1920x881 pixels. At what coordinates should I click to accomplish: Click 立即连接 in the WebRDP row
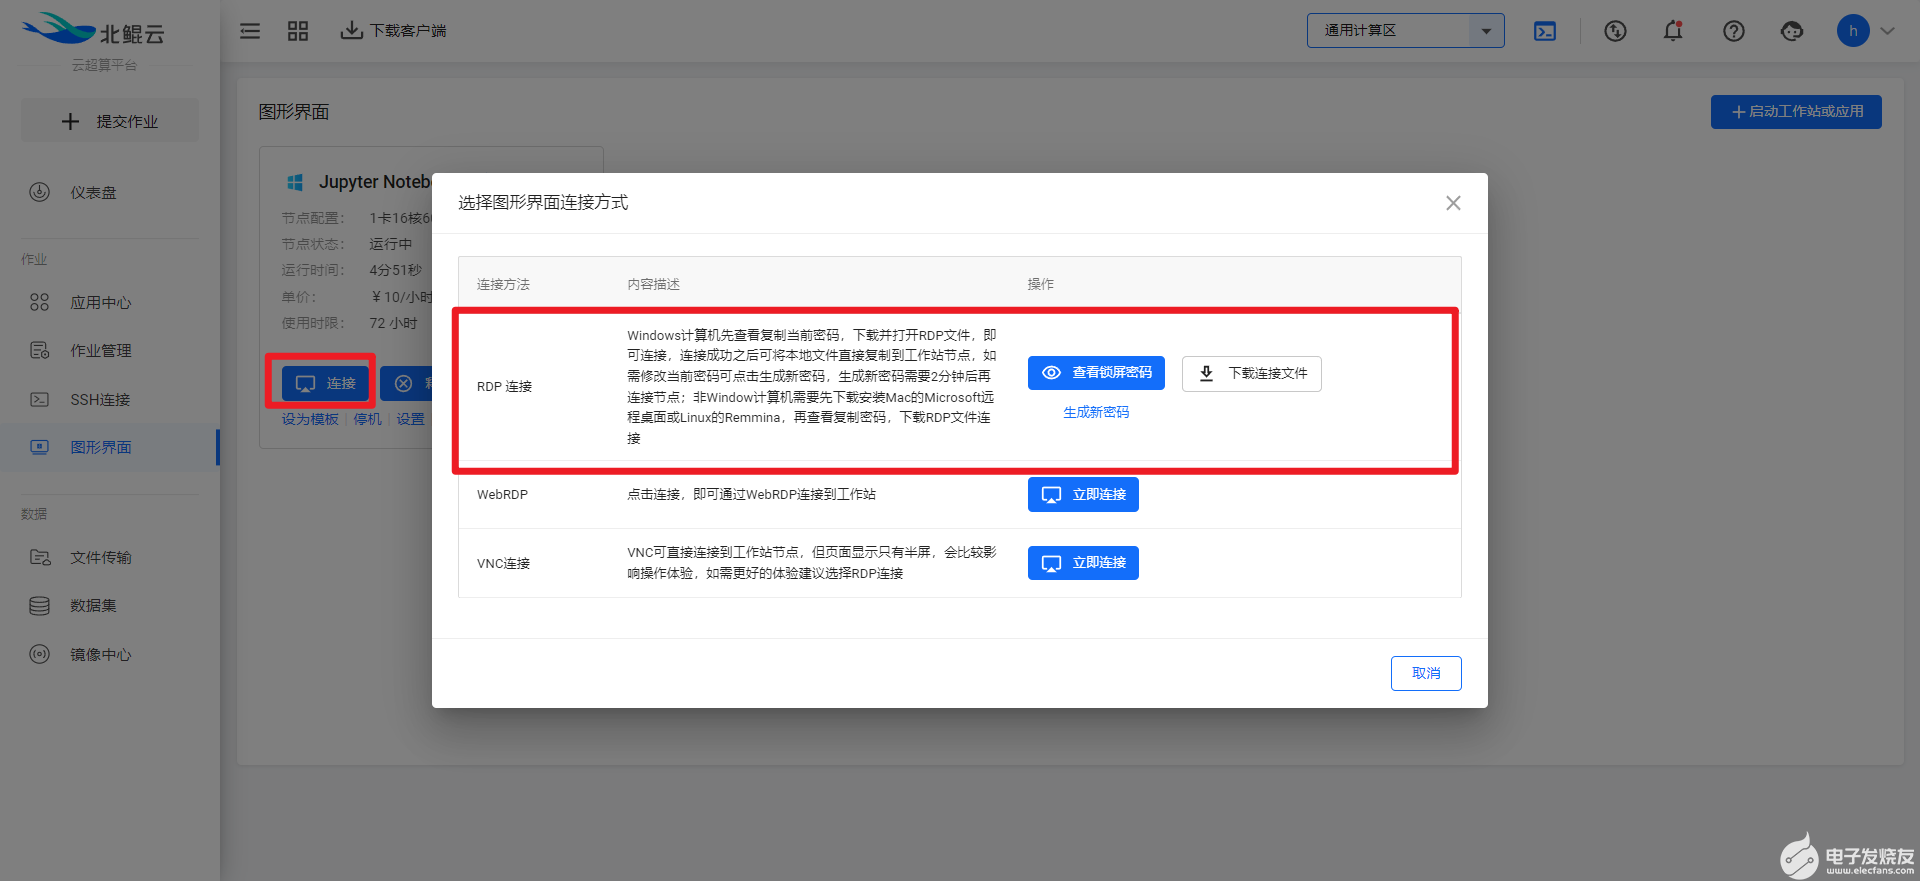click(1083, 494)
